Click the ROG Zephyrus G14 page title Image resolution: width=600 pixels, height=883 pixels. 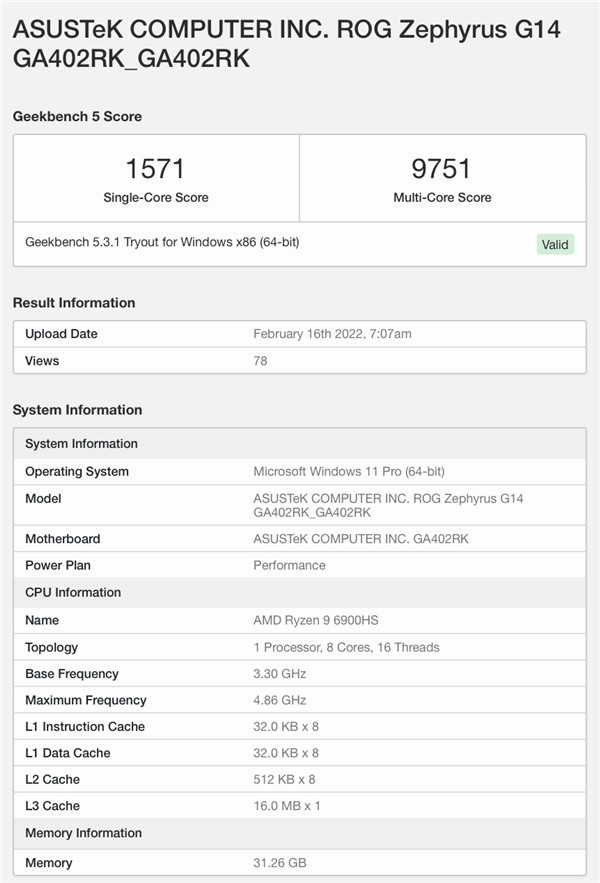286,44
